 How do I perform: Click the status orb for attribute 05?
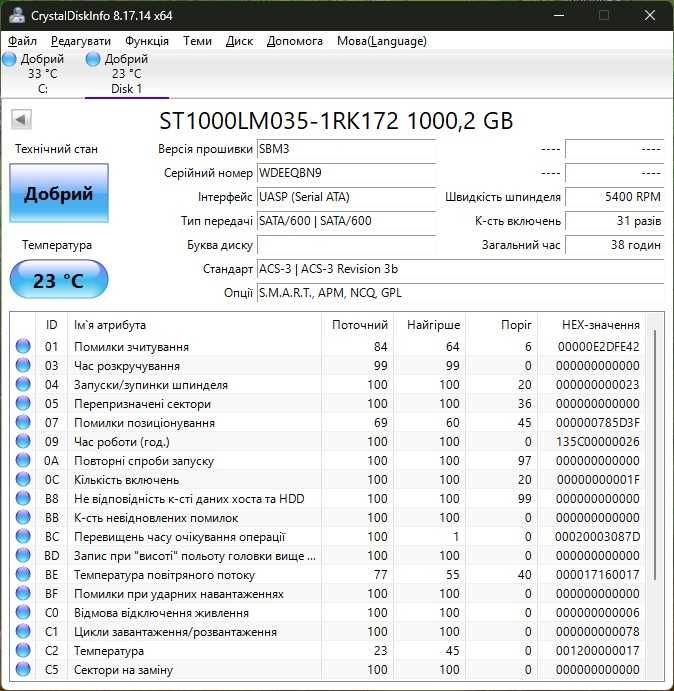point(23,403)
